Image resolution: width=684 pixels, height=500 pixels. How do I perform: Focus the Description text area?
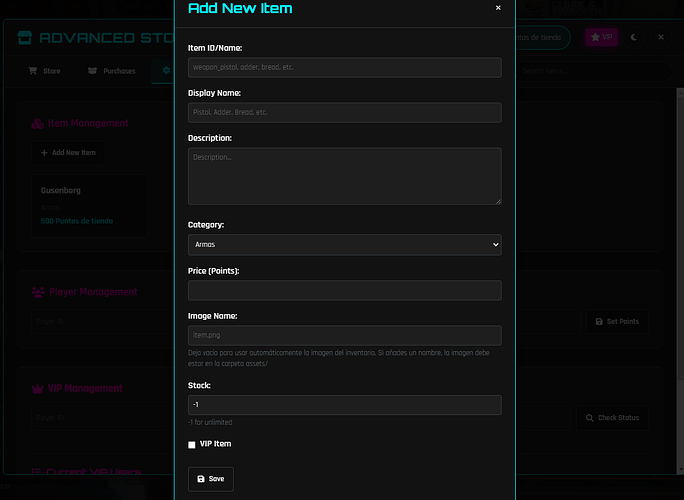tap(345, 176)
